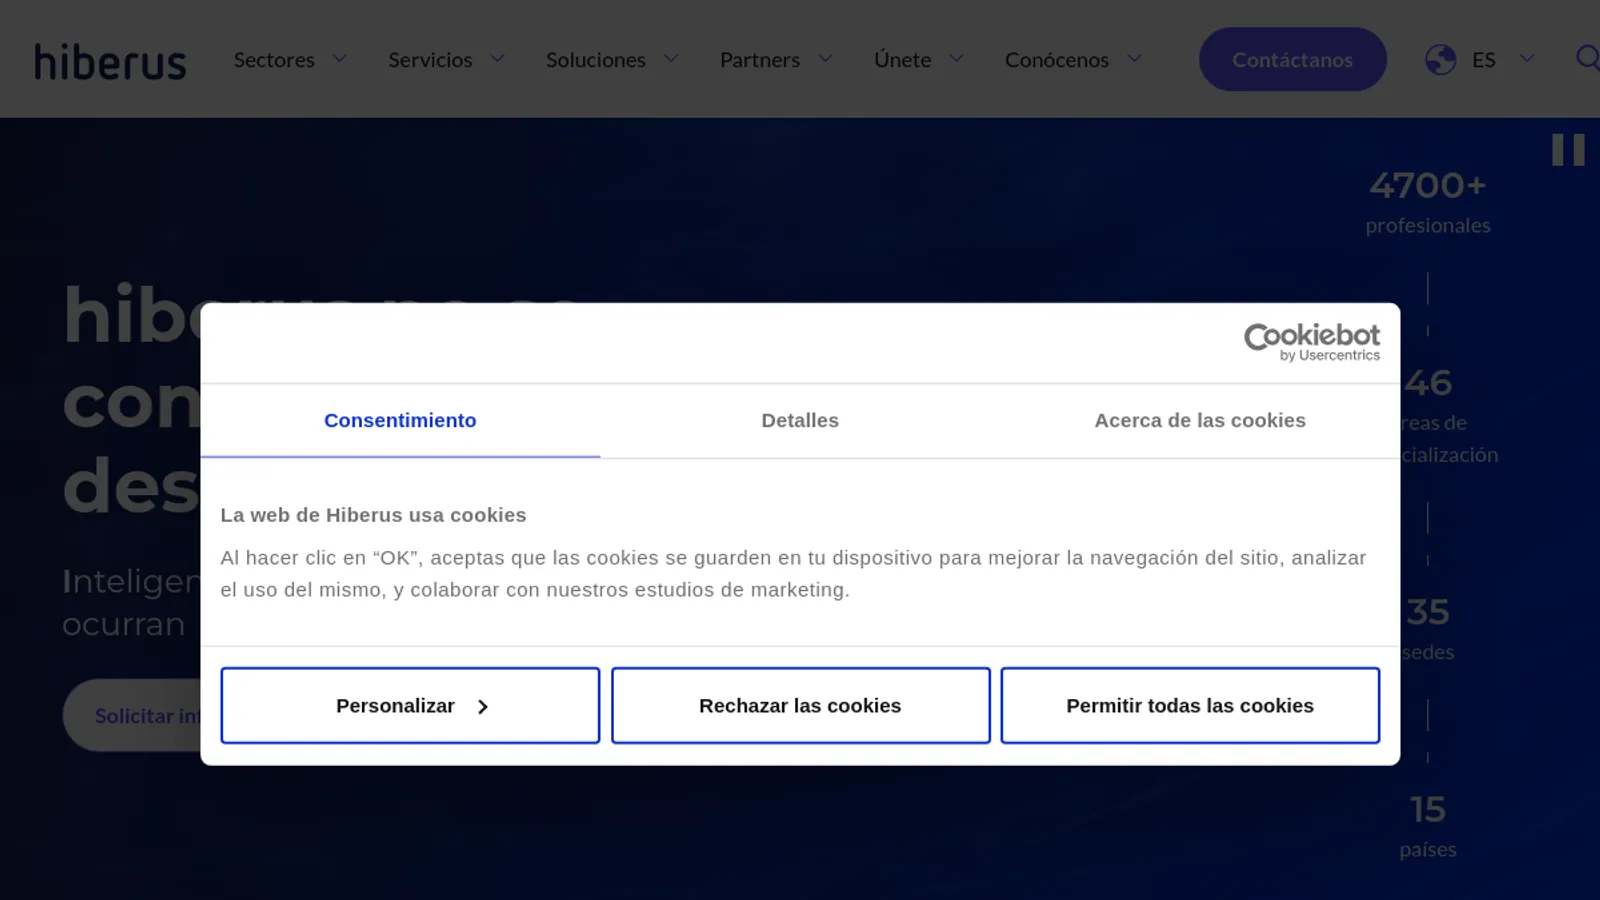1600x900 pixels.
Task: Open the Partners menu item
Action: click(760, 60)
